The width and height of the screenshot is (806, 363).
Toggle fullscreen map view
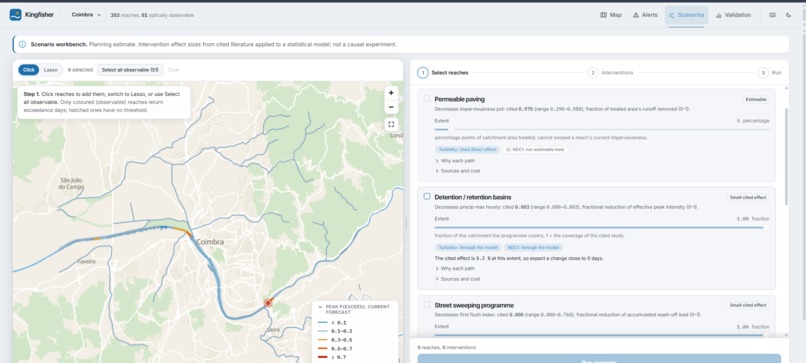click(x=391, y=124)
